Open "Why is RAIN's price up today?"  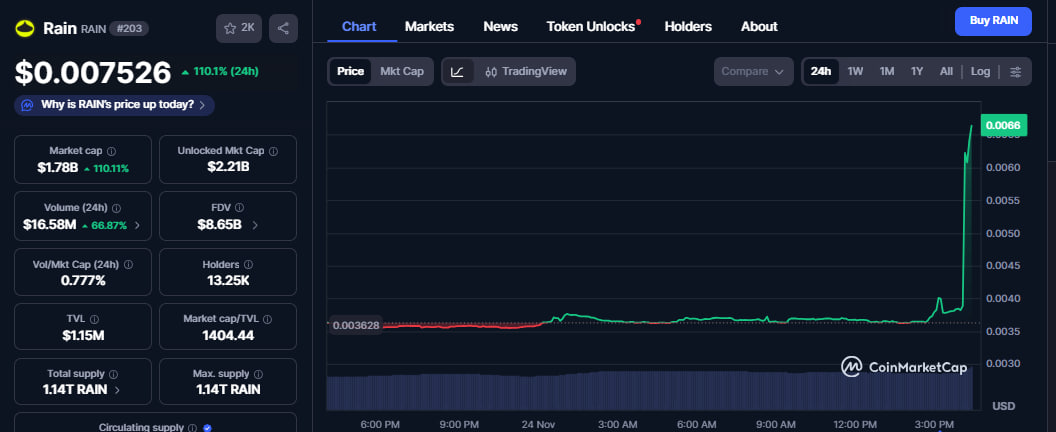point(114,104)
